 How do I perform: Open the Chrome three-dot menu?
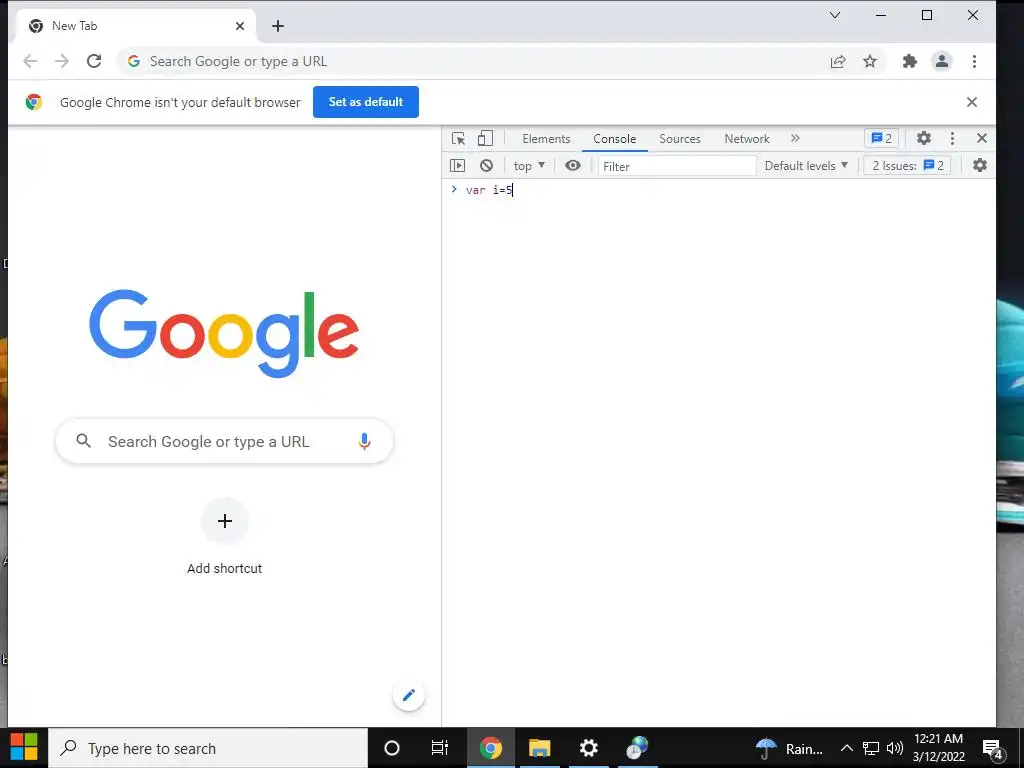click(x=974, y=61)
